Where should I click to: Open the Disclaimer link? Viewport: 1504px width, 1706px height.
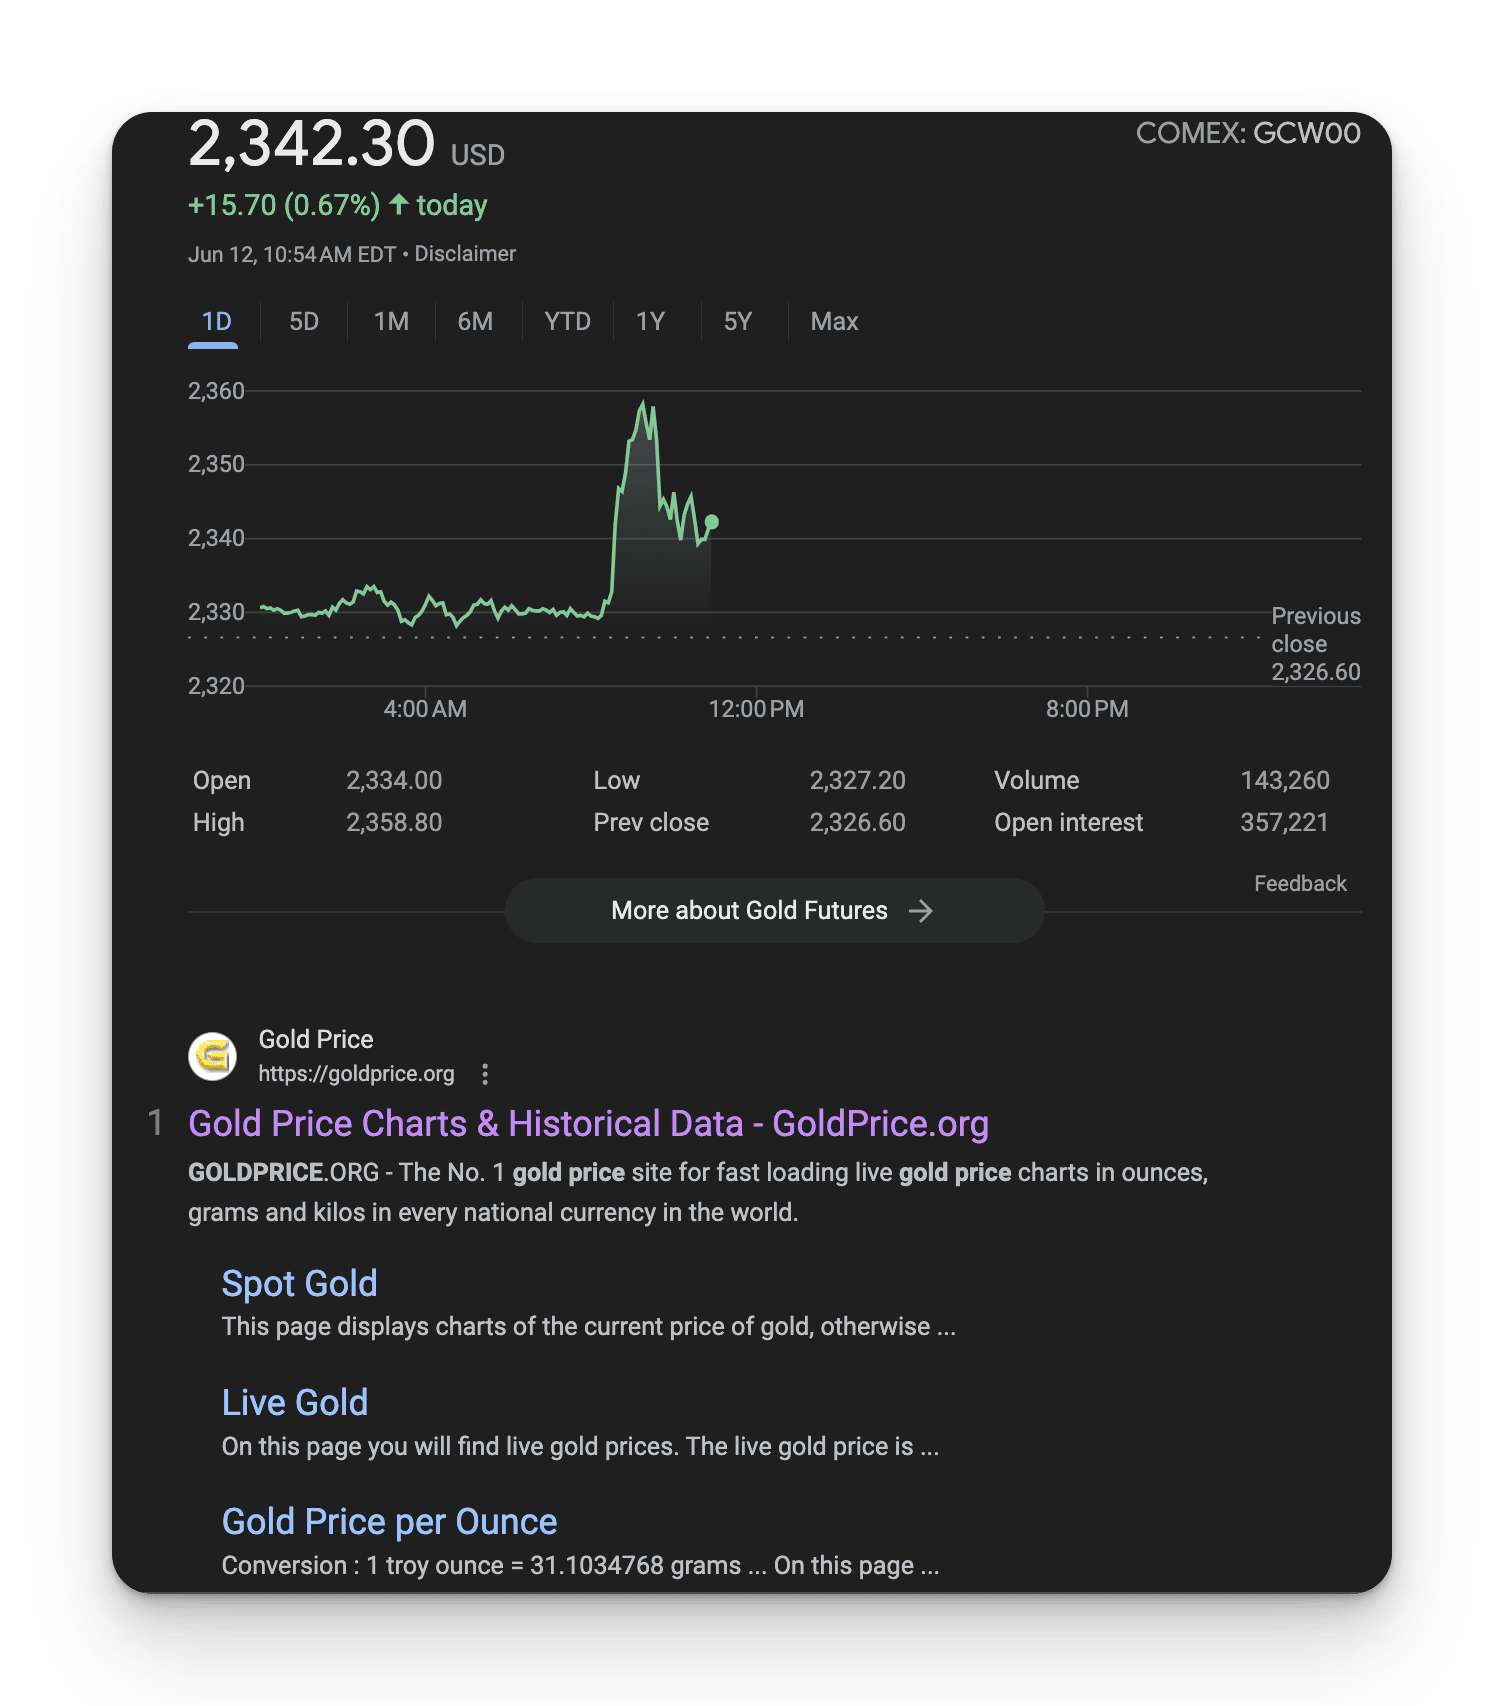[465, 254]
